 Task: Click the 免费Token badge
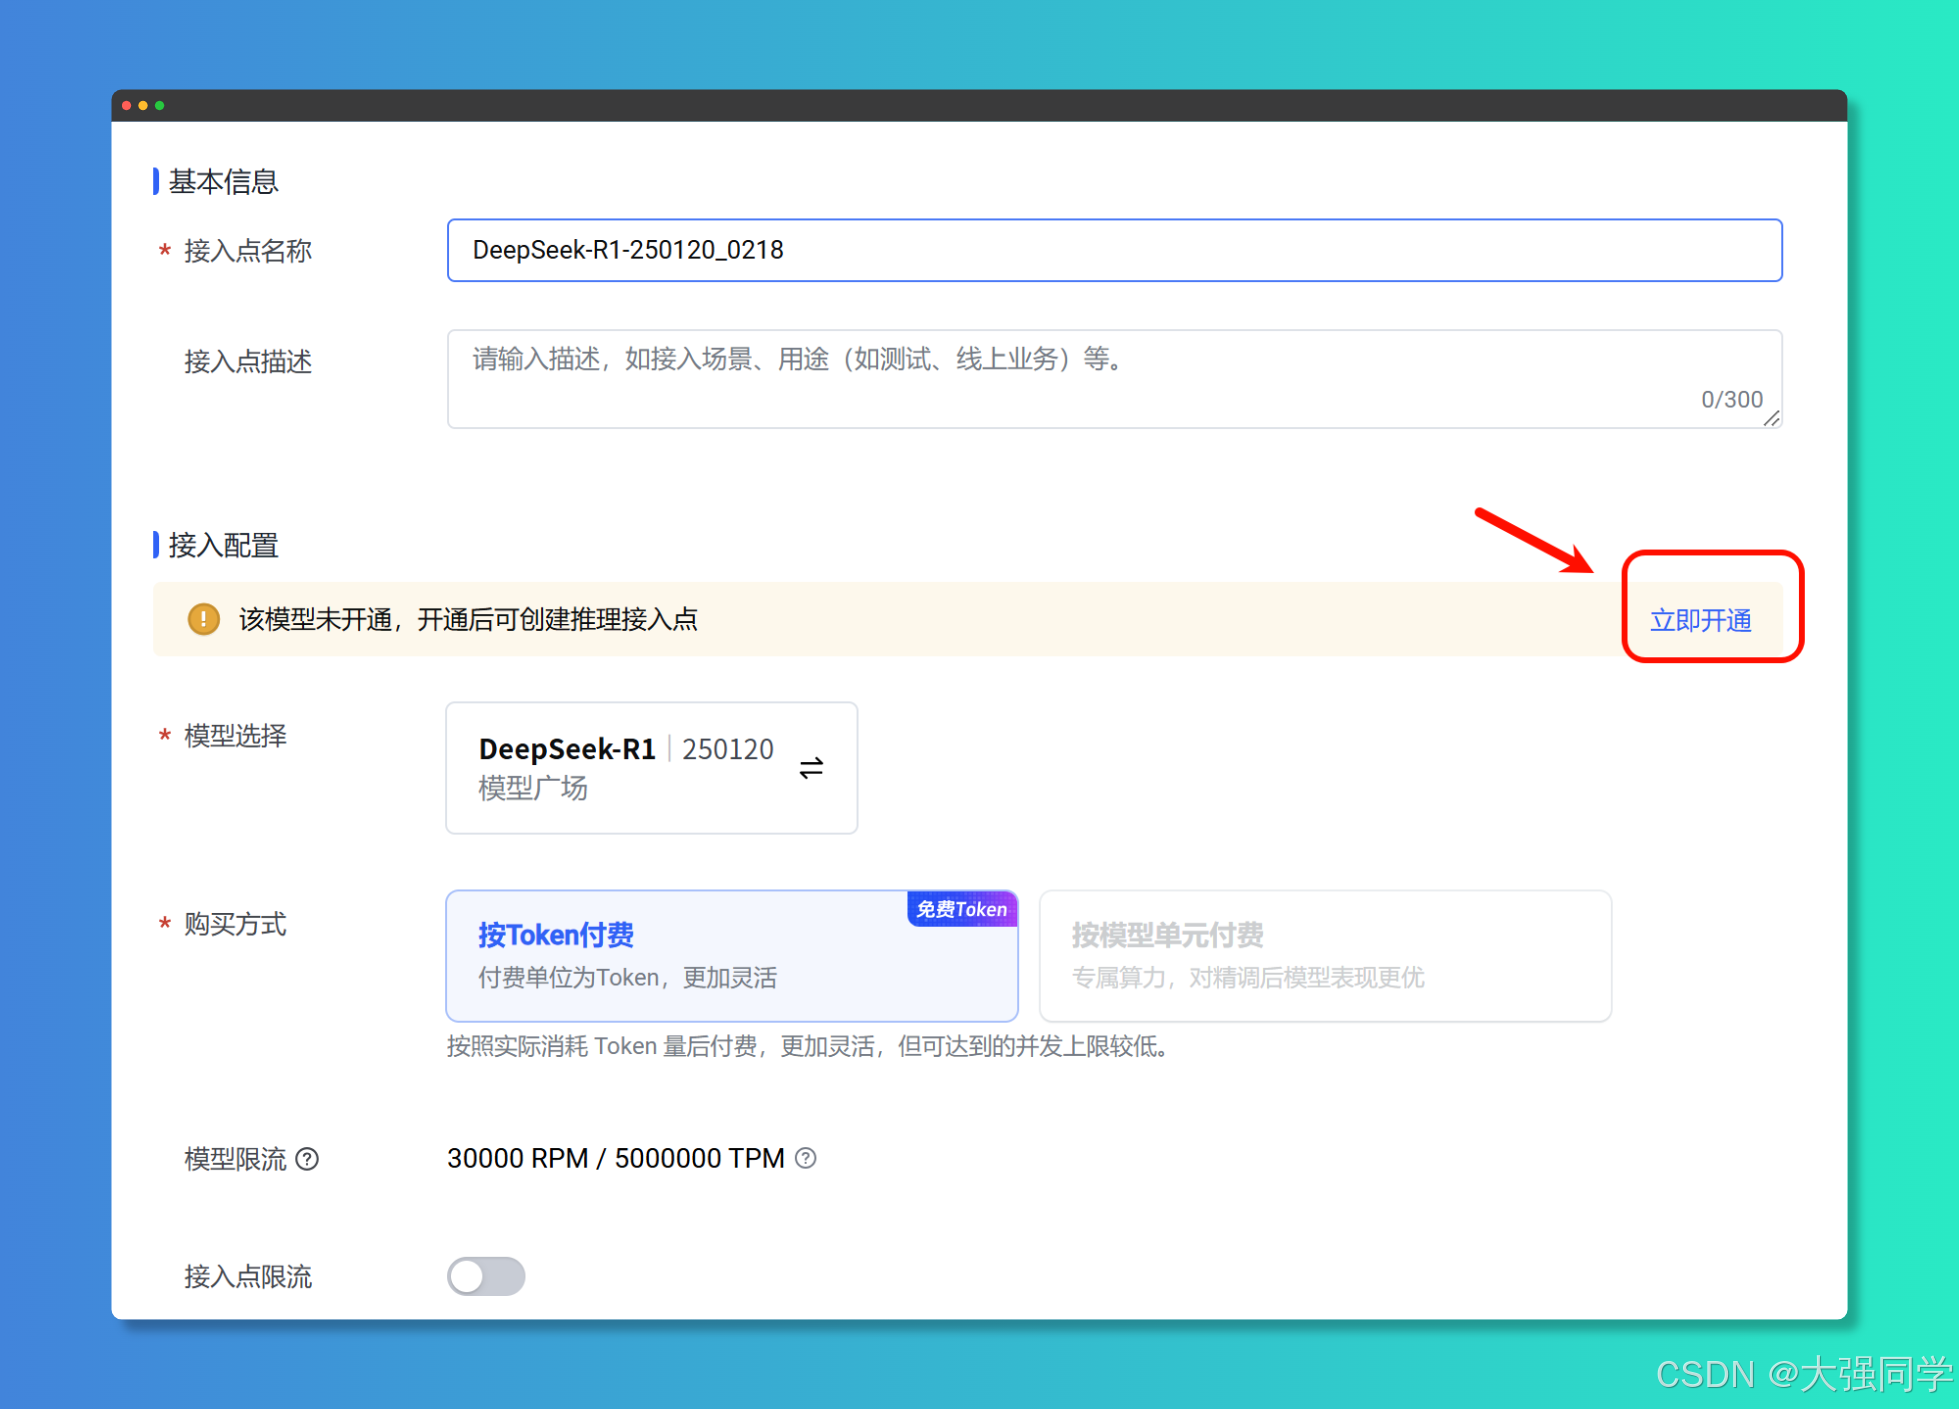point(961,909)
